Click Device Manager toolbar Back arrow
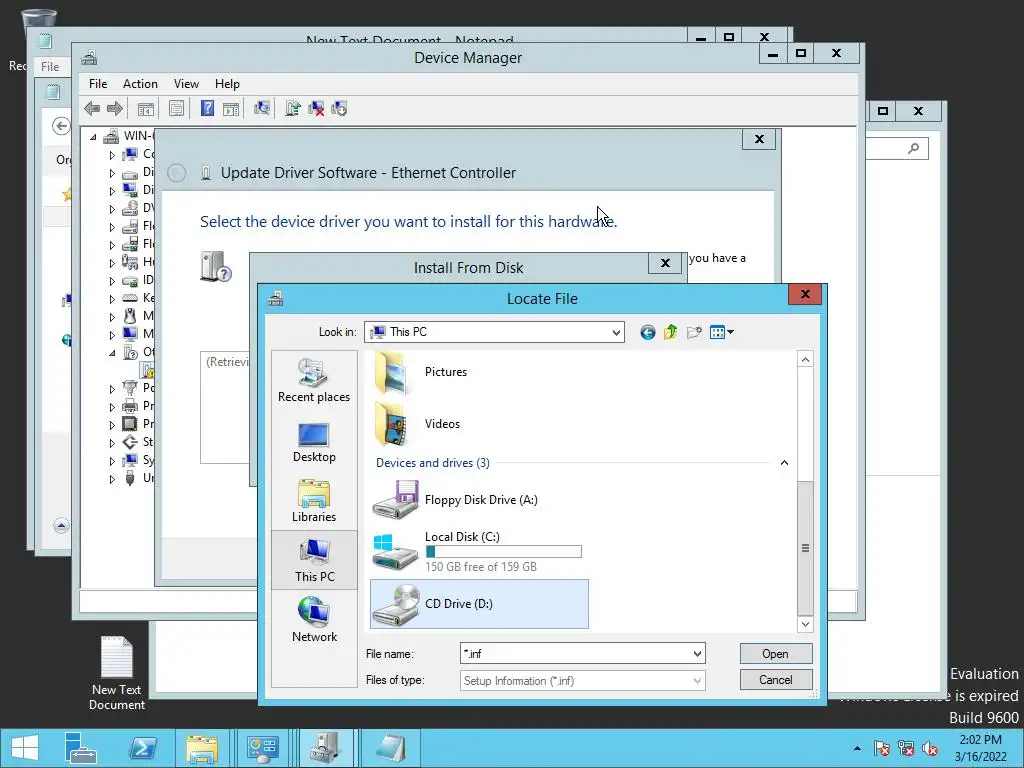This screenshot has height=768, width=1024. pos(92,108)
